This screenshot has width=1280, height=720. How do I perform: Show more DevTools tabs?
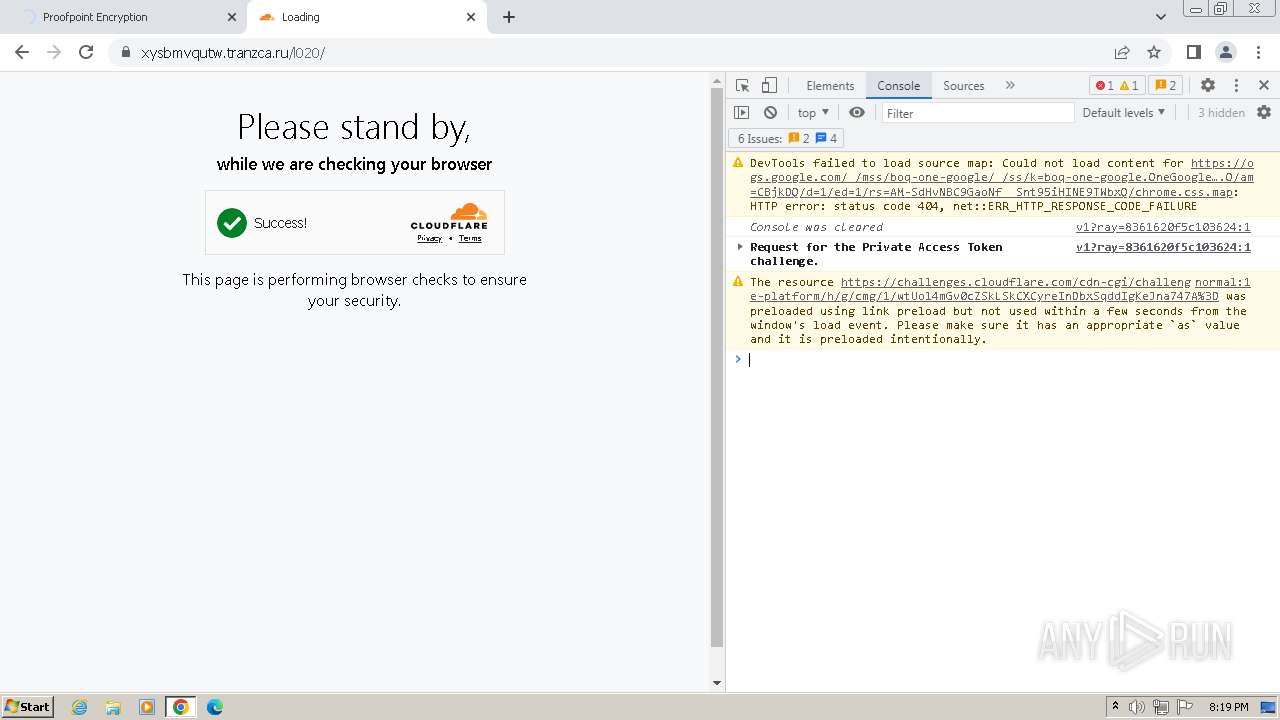click(x=1010, y=86)
